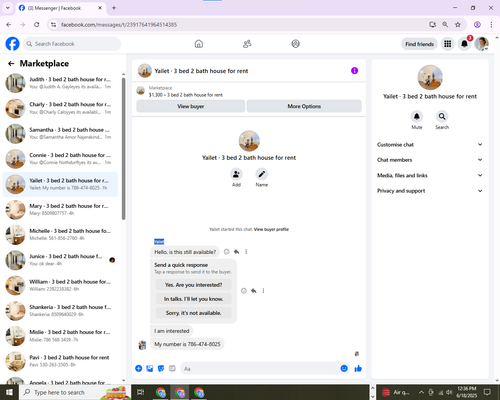Send a thumbs-up like
Viewport: 500px width, 400px height.
tap(358, 368)
